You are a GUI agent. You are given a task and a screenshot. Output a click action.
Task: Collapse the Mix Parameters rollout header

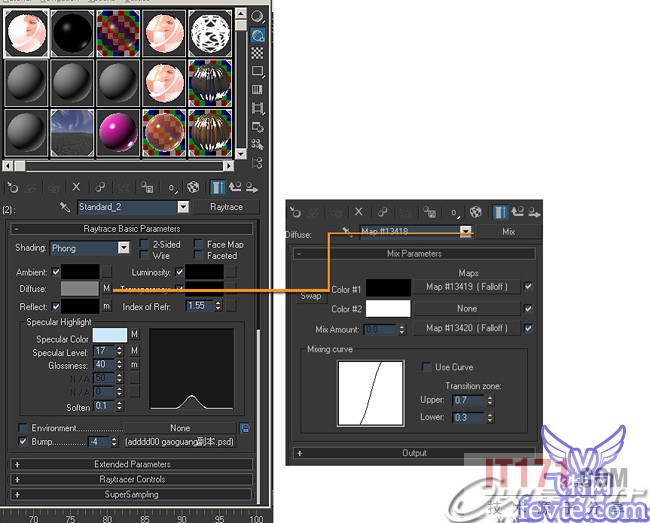coord(414,254)
